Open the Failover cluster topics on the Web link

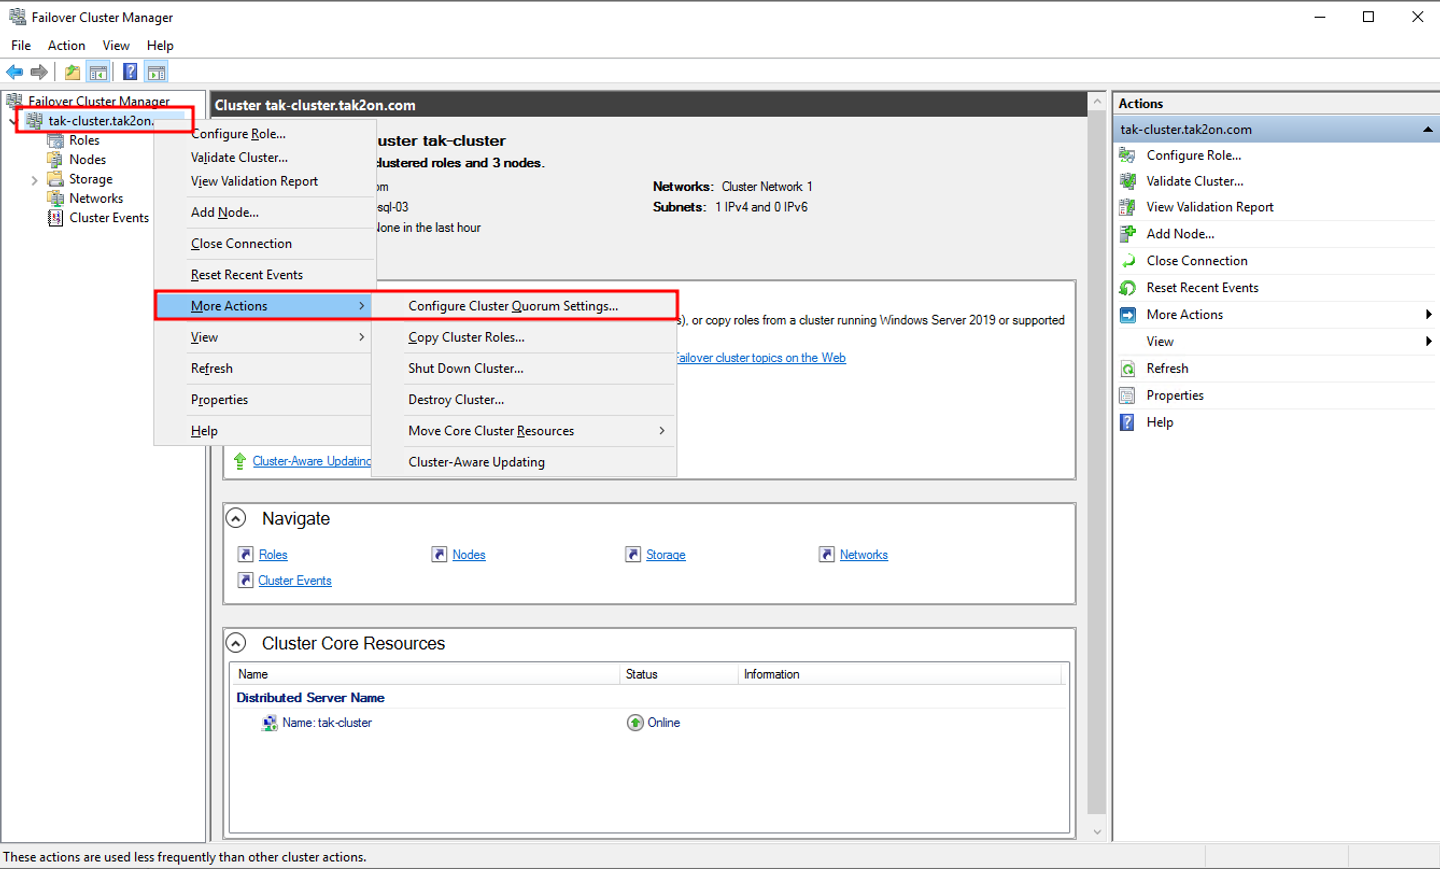(x=761, y=358)
